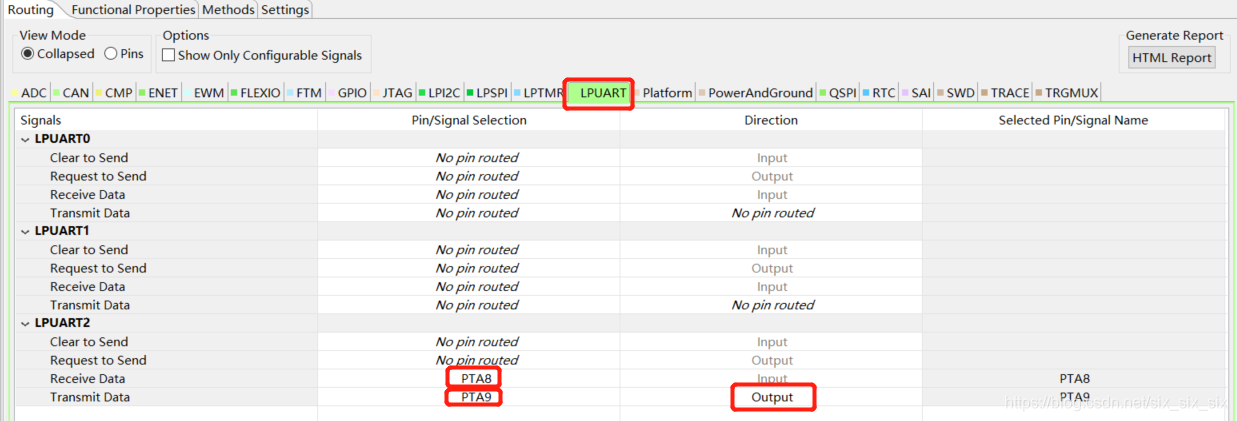Open the LPTMR peripheral tab
This screenshot has height=421, width=1237.
pos(540,93)
